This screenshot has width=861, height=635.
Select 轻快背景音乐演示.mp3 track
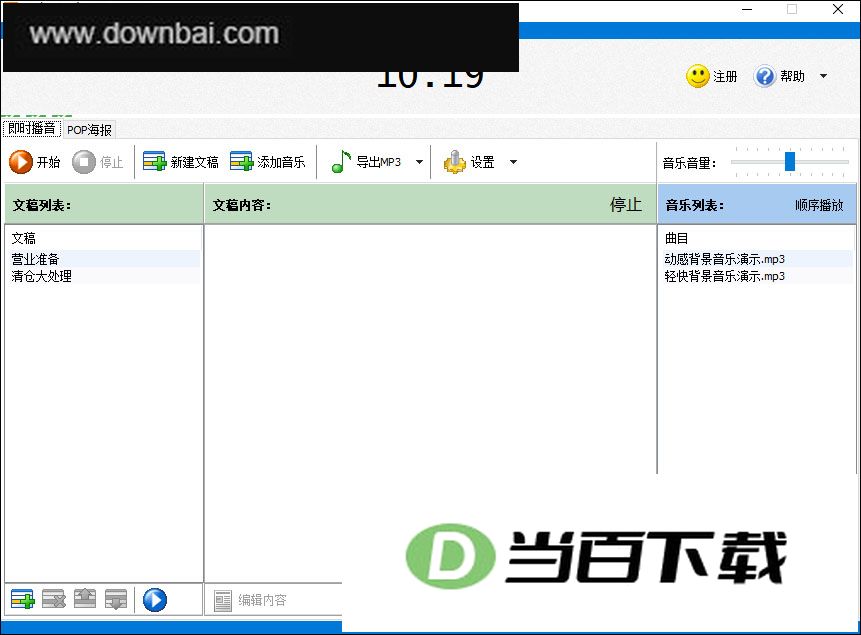757,276
